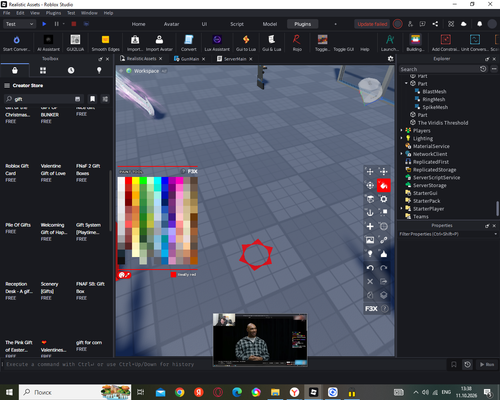
Task: Select the F3X Mesh tool
Action: [x=384, y=226]
